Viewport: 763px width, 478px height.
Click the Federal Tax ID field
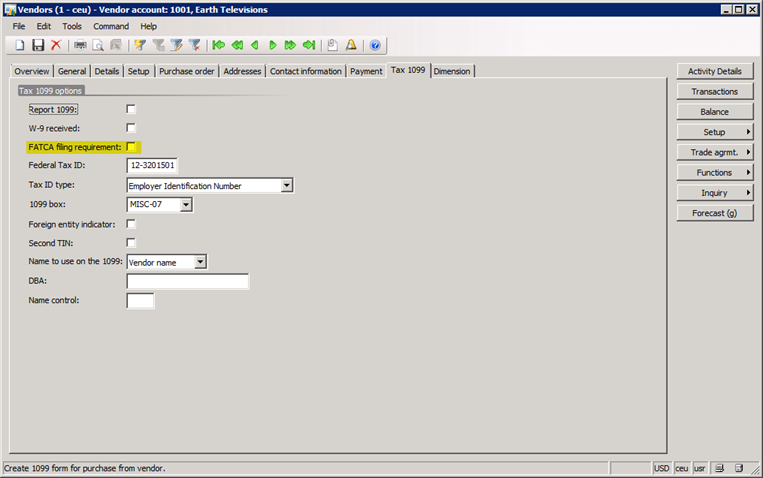(x=152, y=166)
